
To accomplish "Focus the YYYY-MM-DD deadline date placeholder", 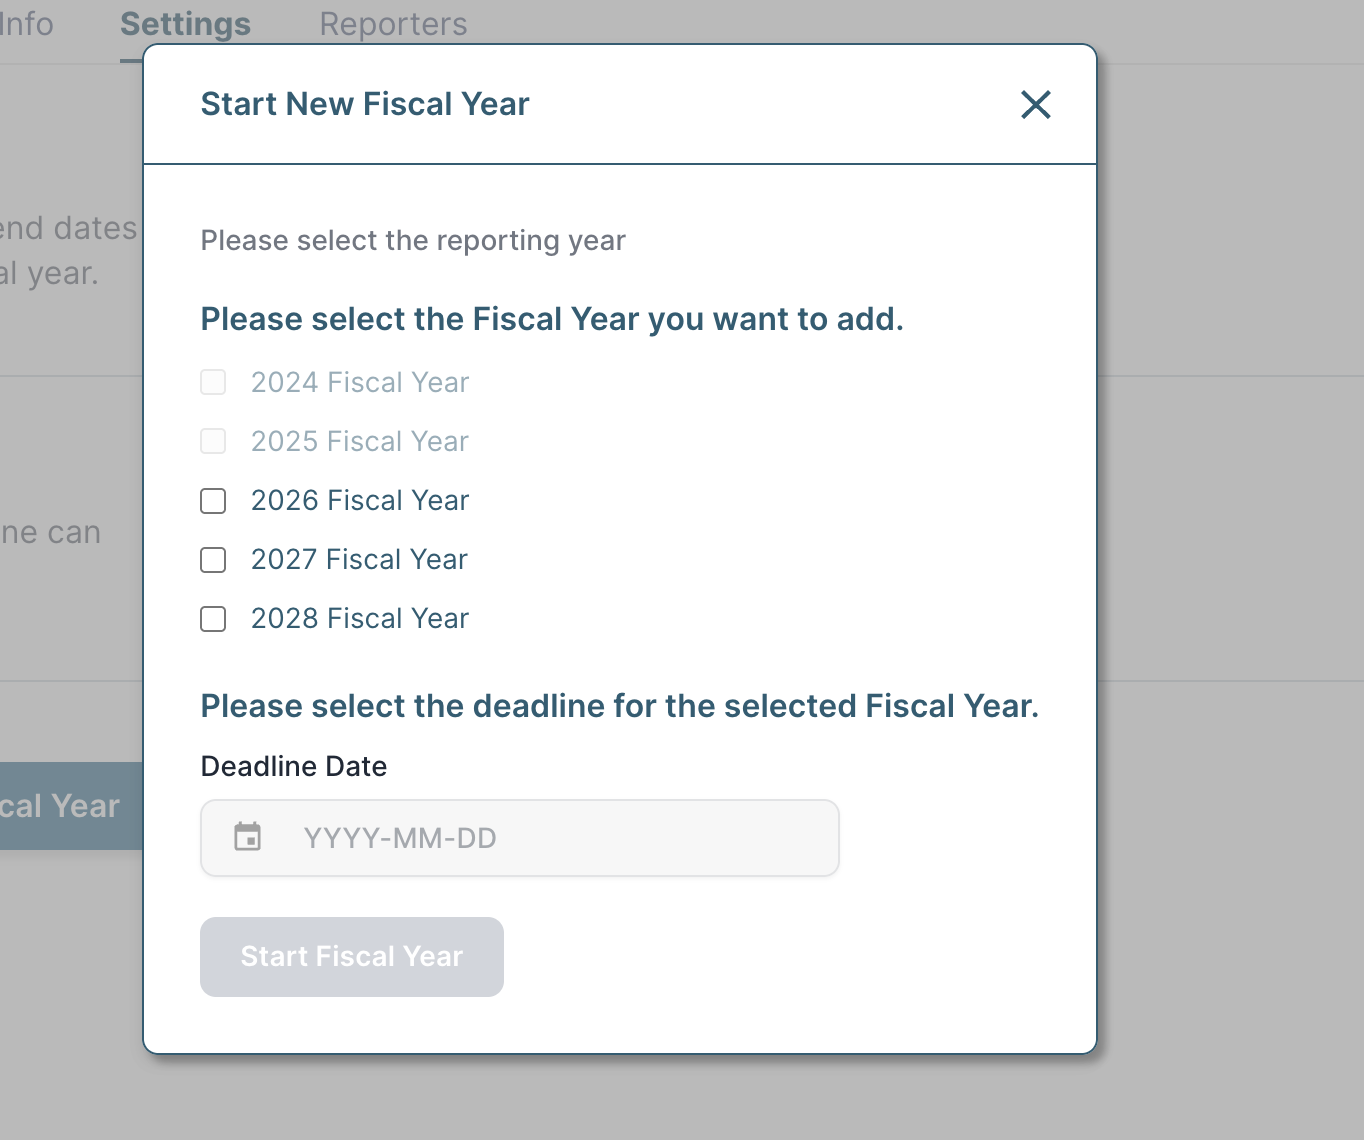I will click(400, 838).
